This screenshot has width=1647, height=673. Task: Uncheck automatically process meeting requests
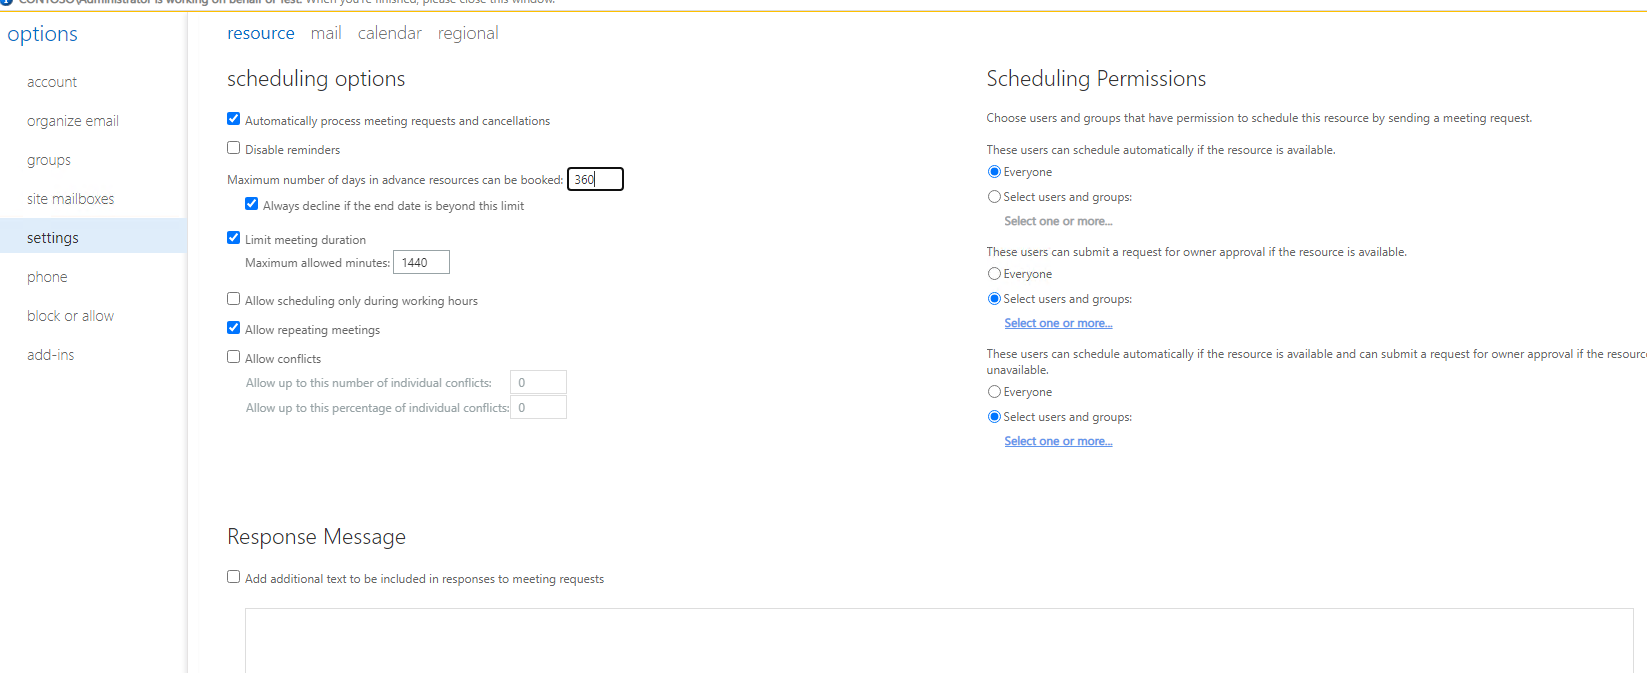click(x=233, y=118)
